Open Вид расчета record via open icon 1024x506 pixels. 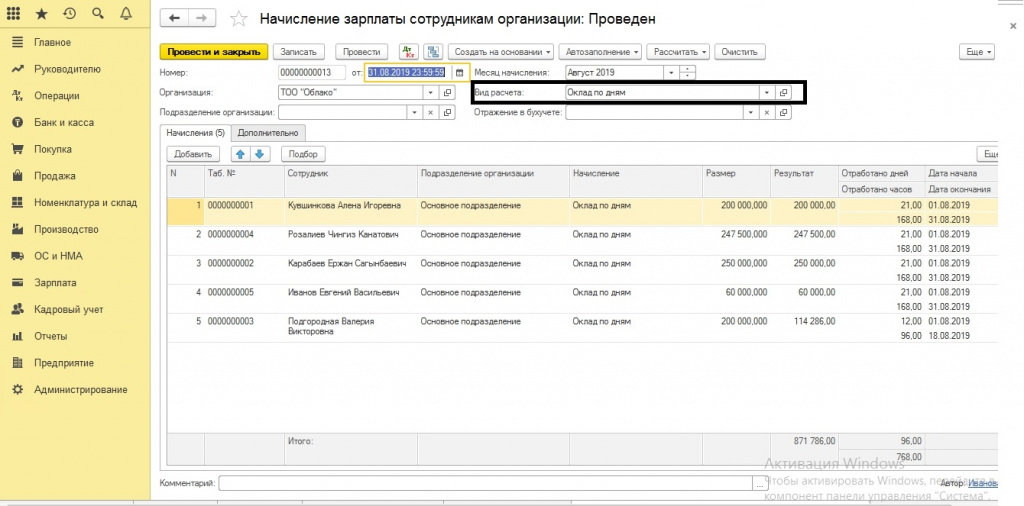click(784, 93)
